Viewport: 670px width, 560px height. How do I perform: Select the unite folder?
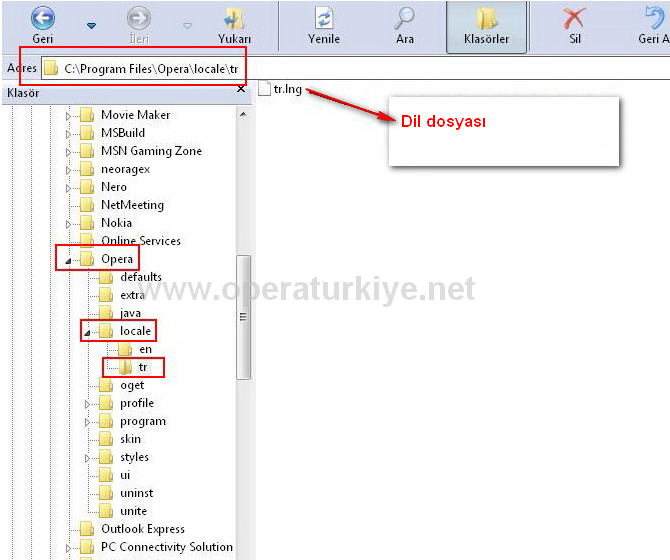(123, 511)
